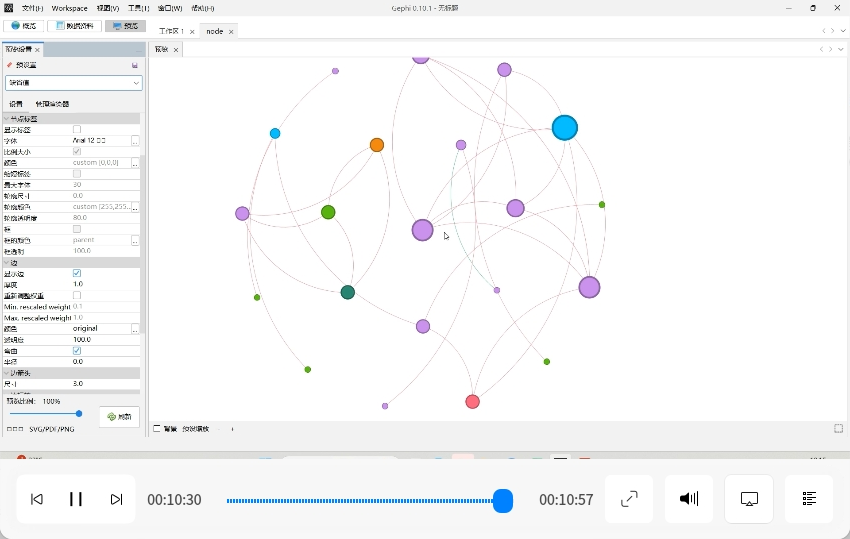The image size is (850, 539).
Task: Open the SVG/PDF/PNG export link
Action: coord(51,429)
